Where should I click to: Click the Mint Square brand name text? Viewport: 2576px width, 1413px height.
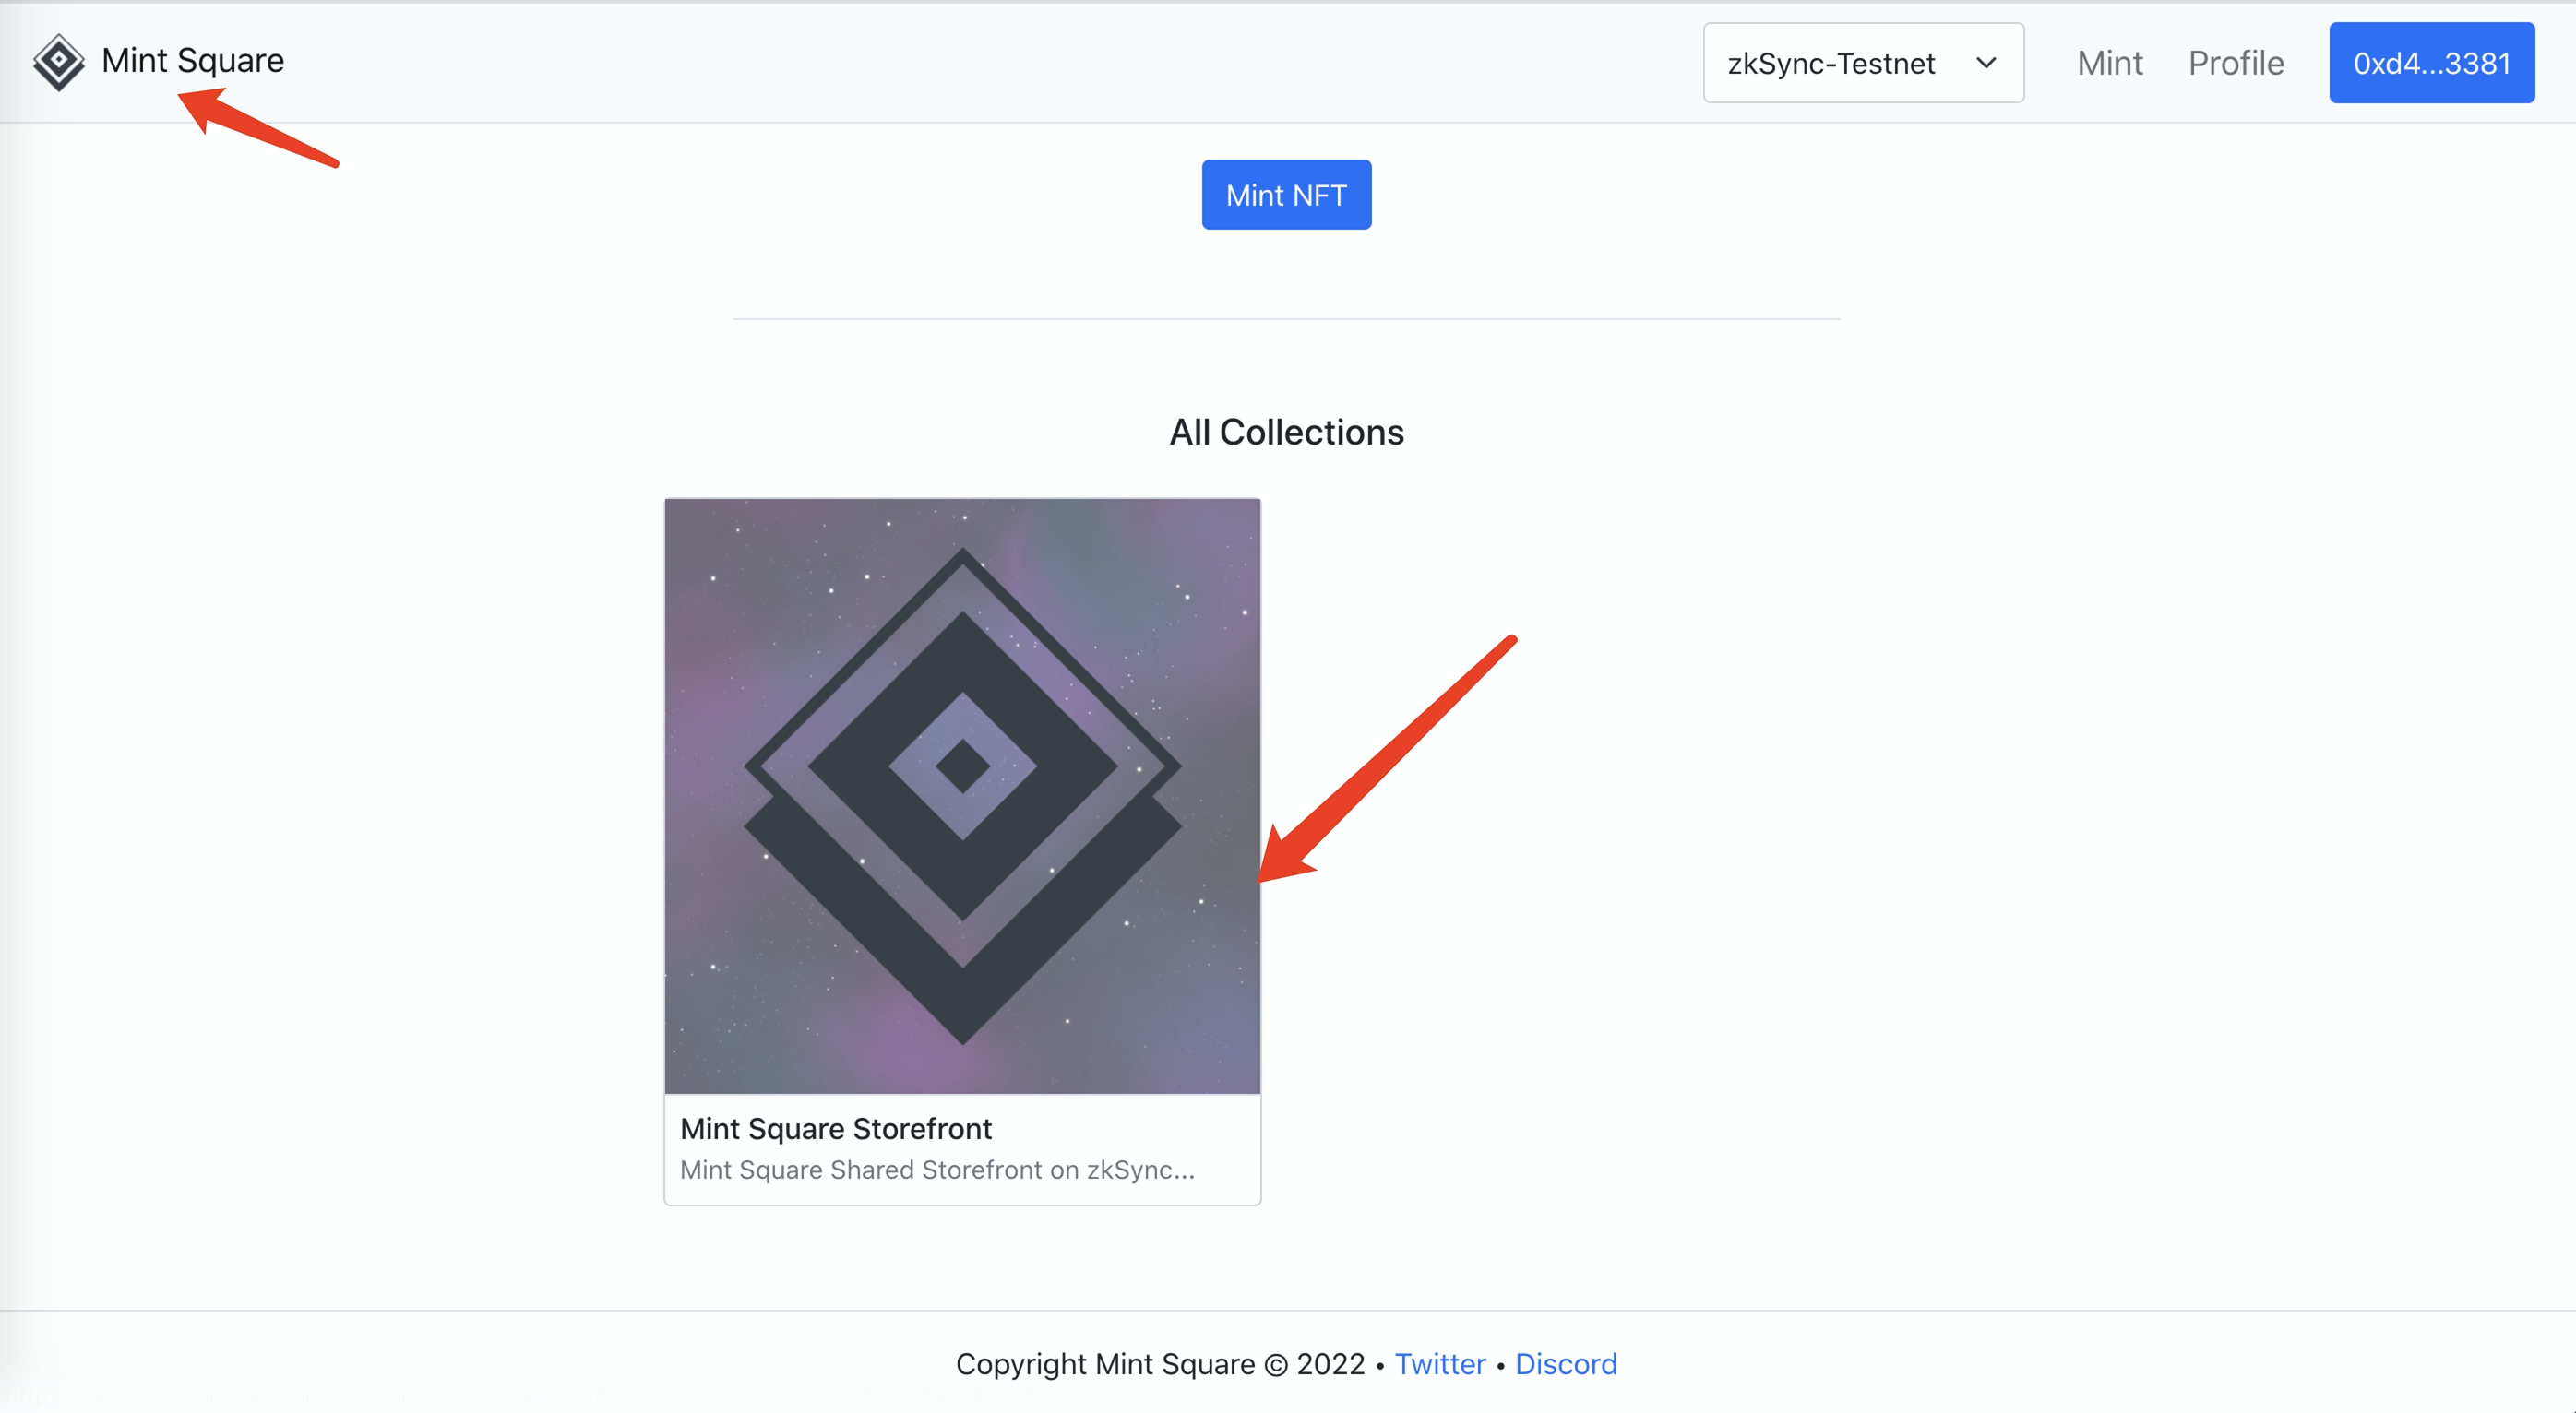(x=193, y=61)
